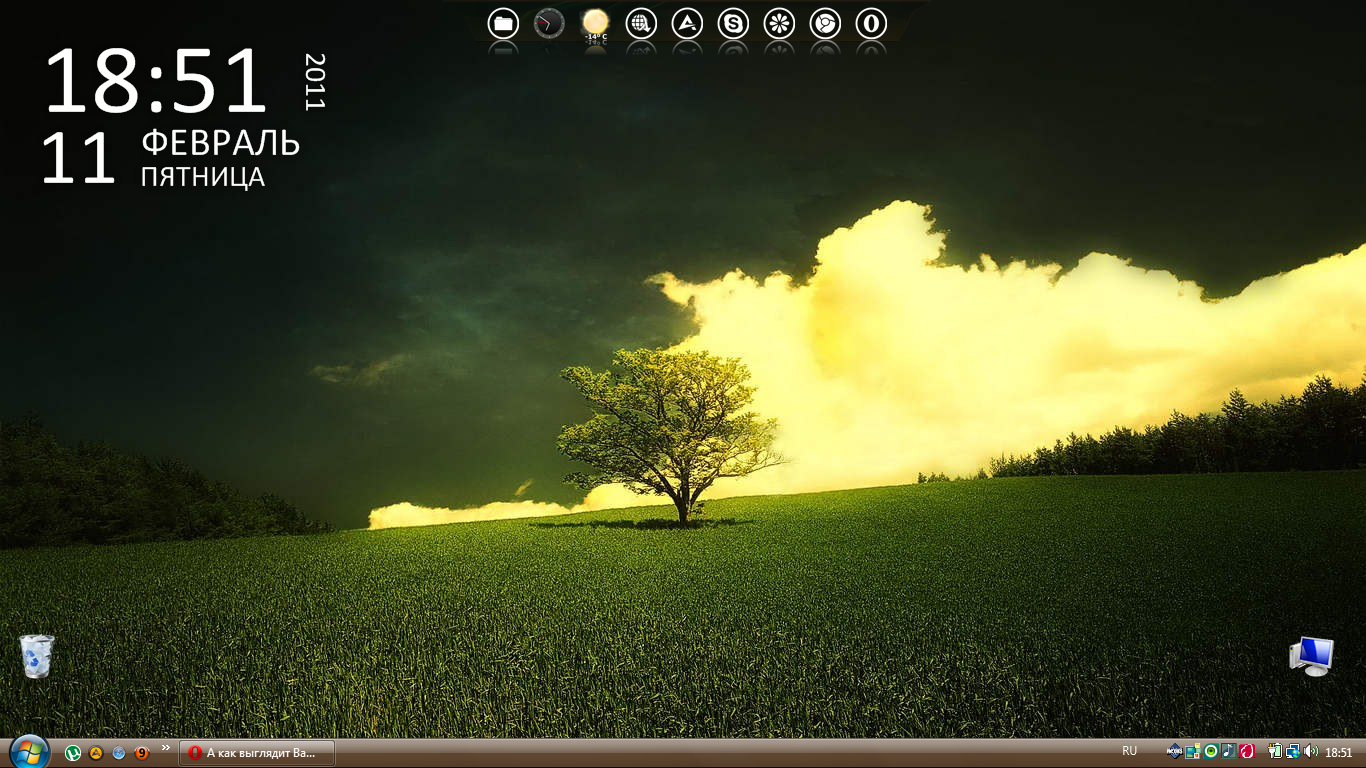Launch Opera from the top dock
The height and width of the screenshot is (768, 1366).
(871, 23)
